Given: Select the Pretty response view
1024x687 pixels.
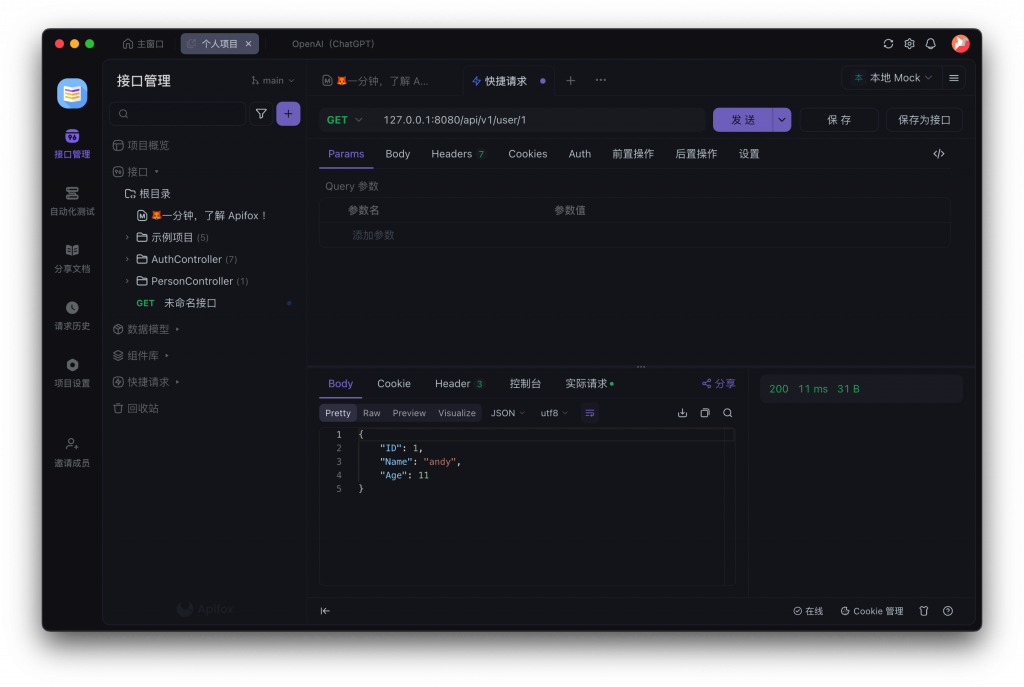Looking at the screenshot, I should [x=338, y=413].
